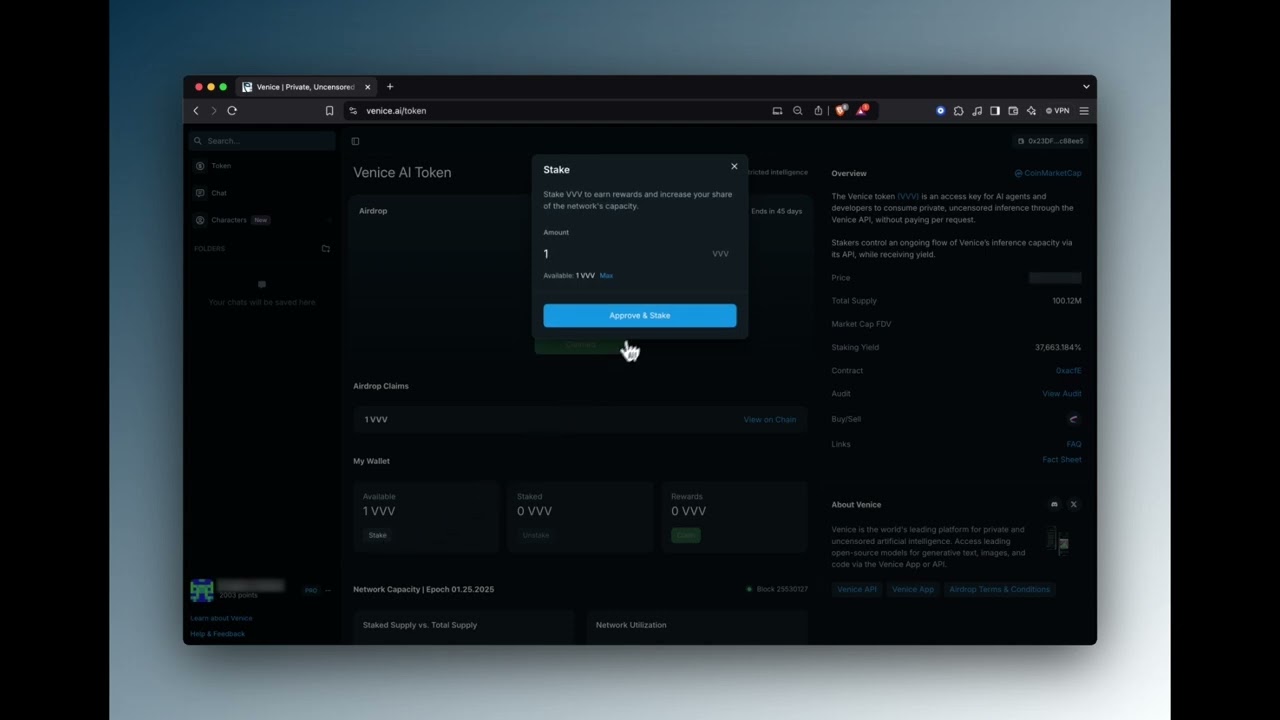1280x720 pixels.
Task: Select Venice | Private, Uncensored tab
Action: pyautogui.click(x=308, y=87)
